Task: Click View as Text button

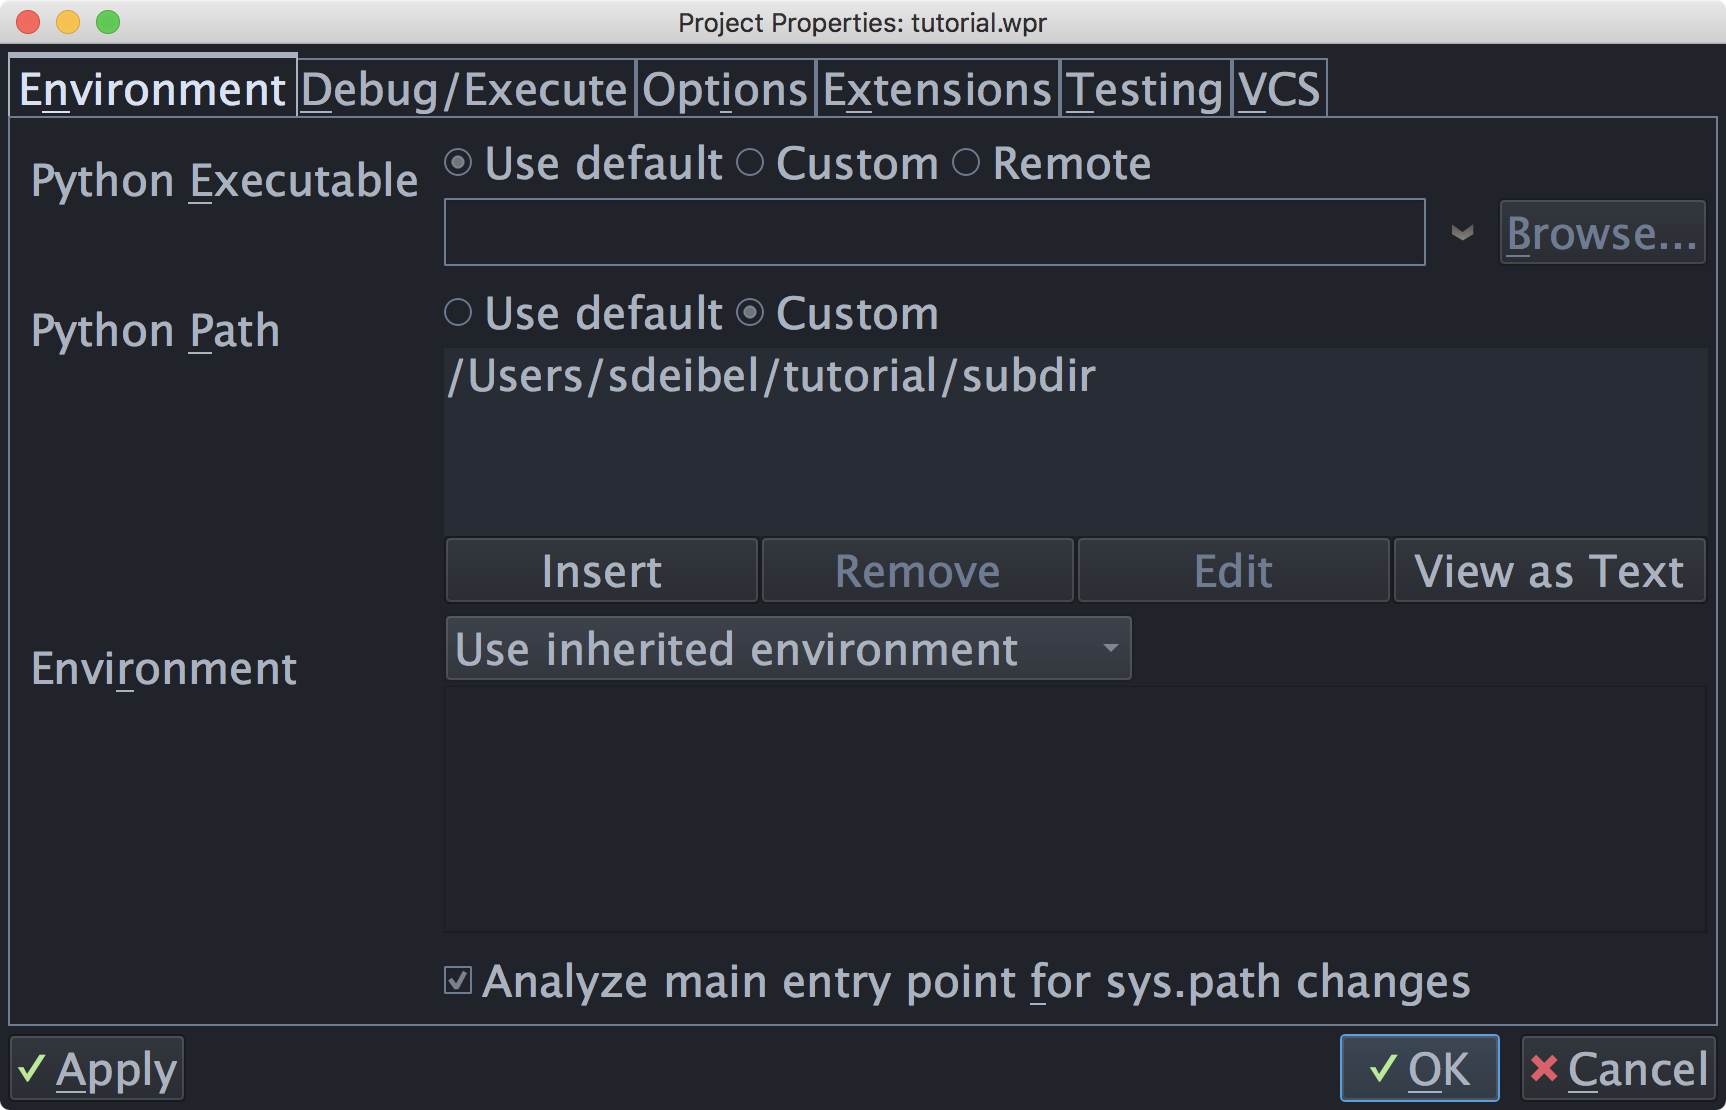Action: point(1549,571)
